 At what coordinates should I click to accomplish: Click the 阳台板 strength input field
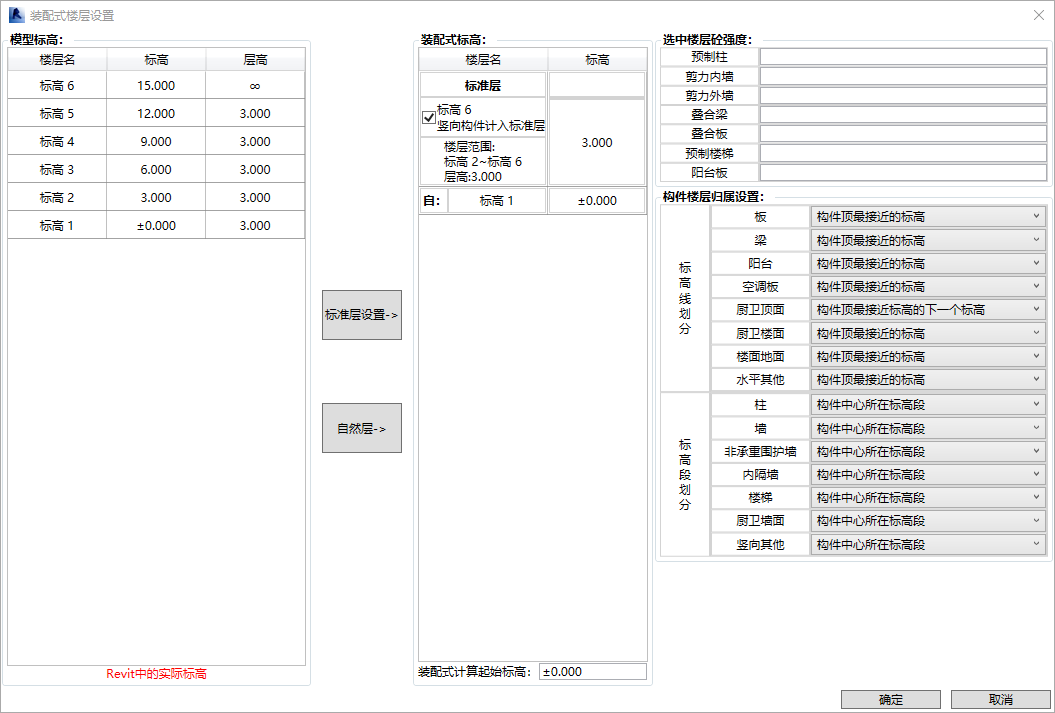click(x=904, y=173)
